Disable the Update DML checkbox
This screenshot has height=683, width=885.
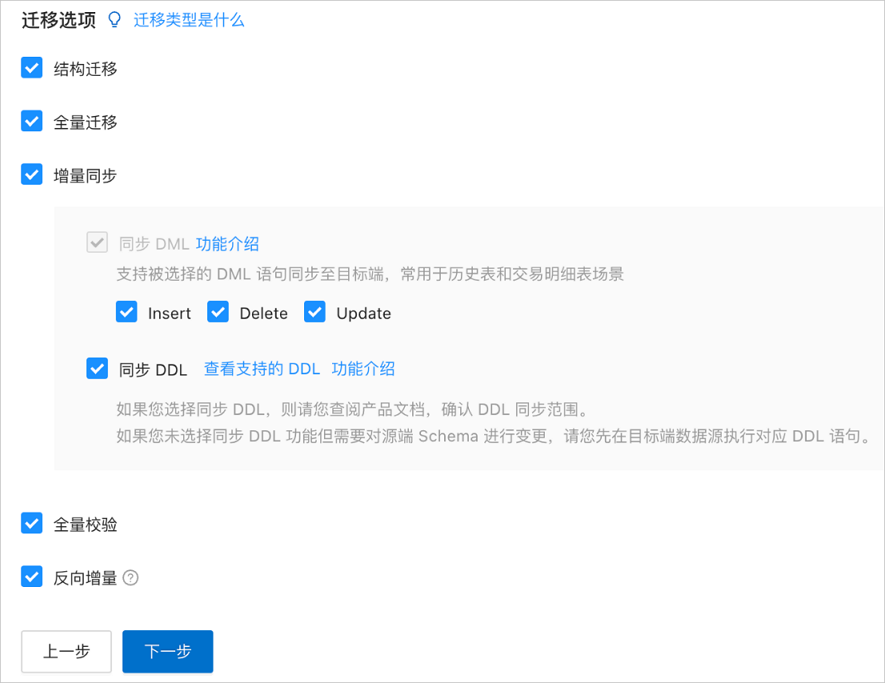click(x=315, y=312)
